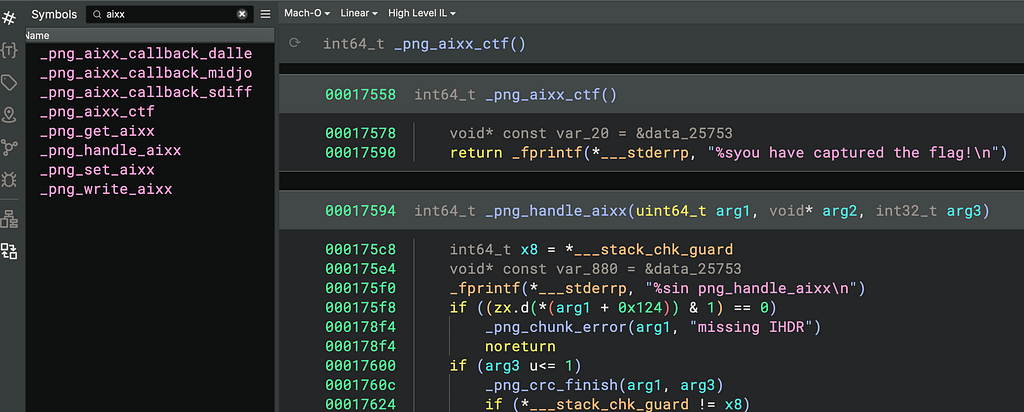Select symbol _png_write_aixx

tap(106, 190)
